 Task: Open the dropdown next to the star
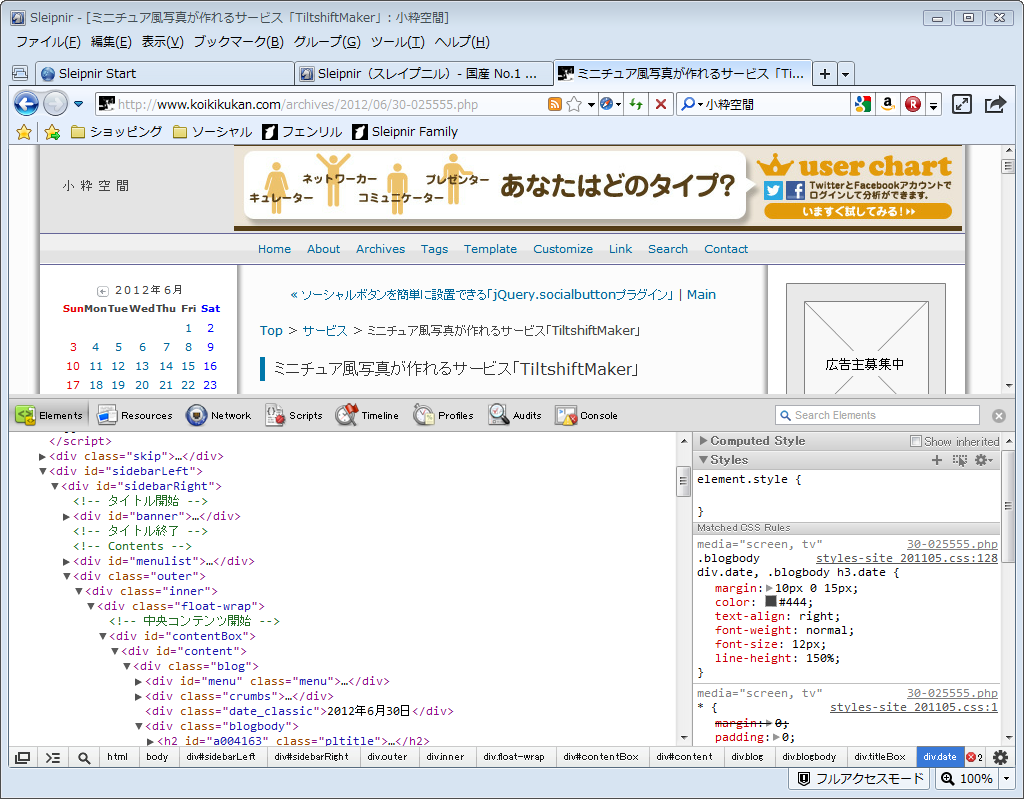591,105
